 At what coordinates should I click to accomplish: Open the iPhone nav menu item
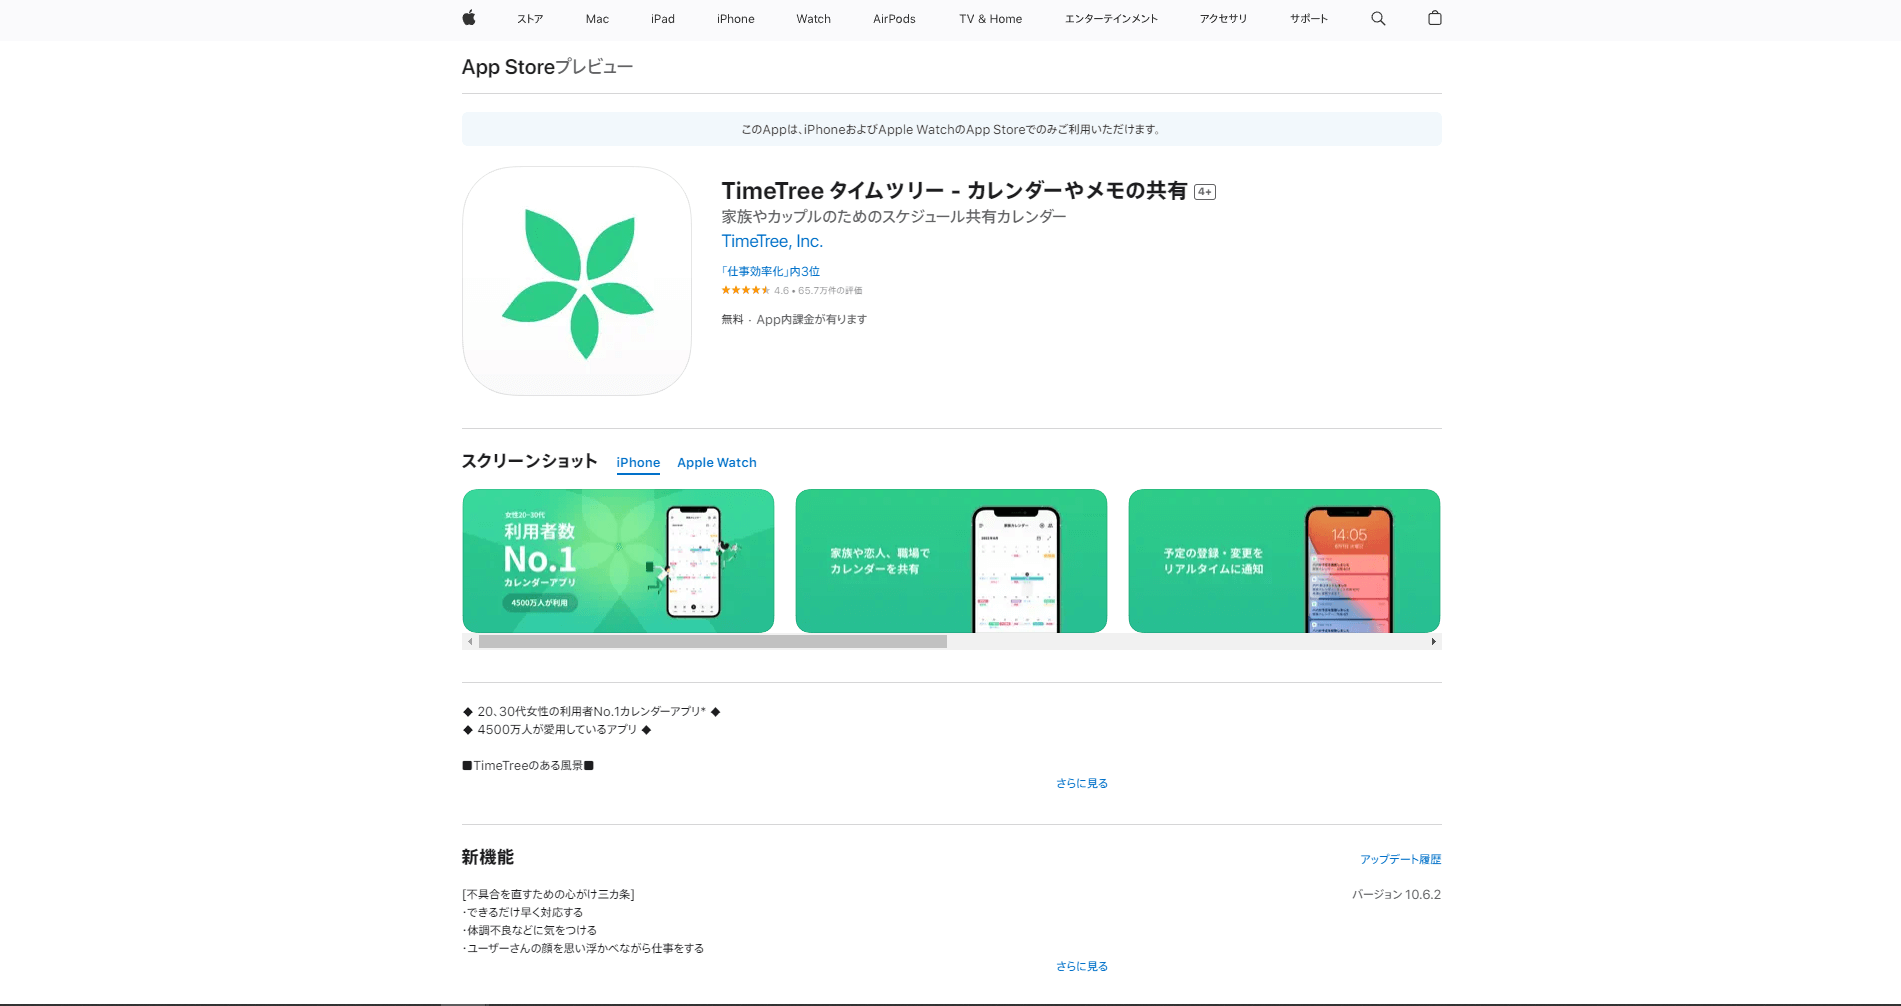(x=736, y=19)
